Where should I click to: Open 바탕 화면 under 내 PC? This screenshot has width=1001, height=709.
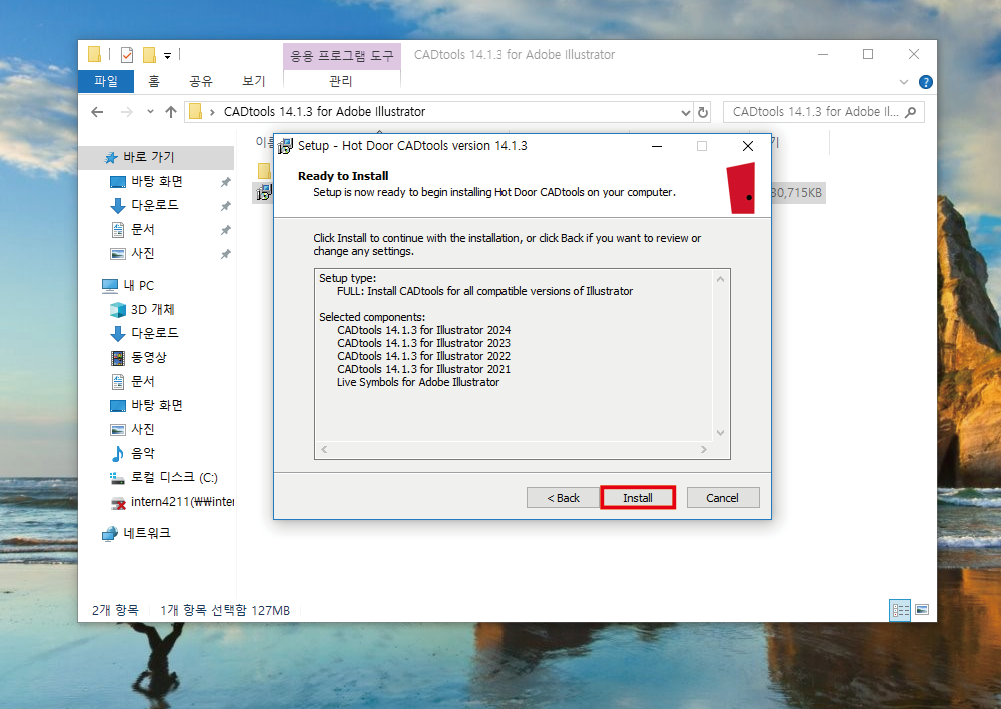pyautogui.click(x=156, y=405)
